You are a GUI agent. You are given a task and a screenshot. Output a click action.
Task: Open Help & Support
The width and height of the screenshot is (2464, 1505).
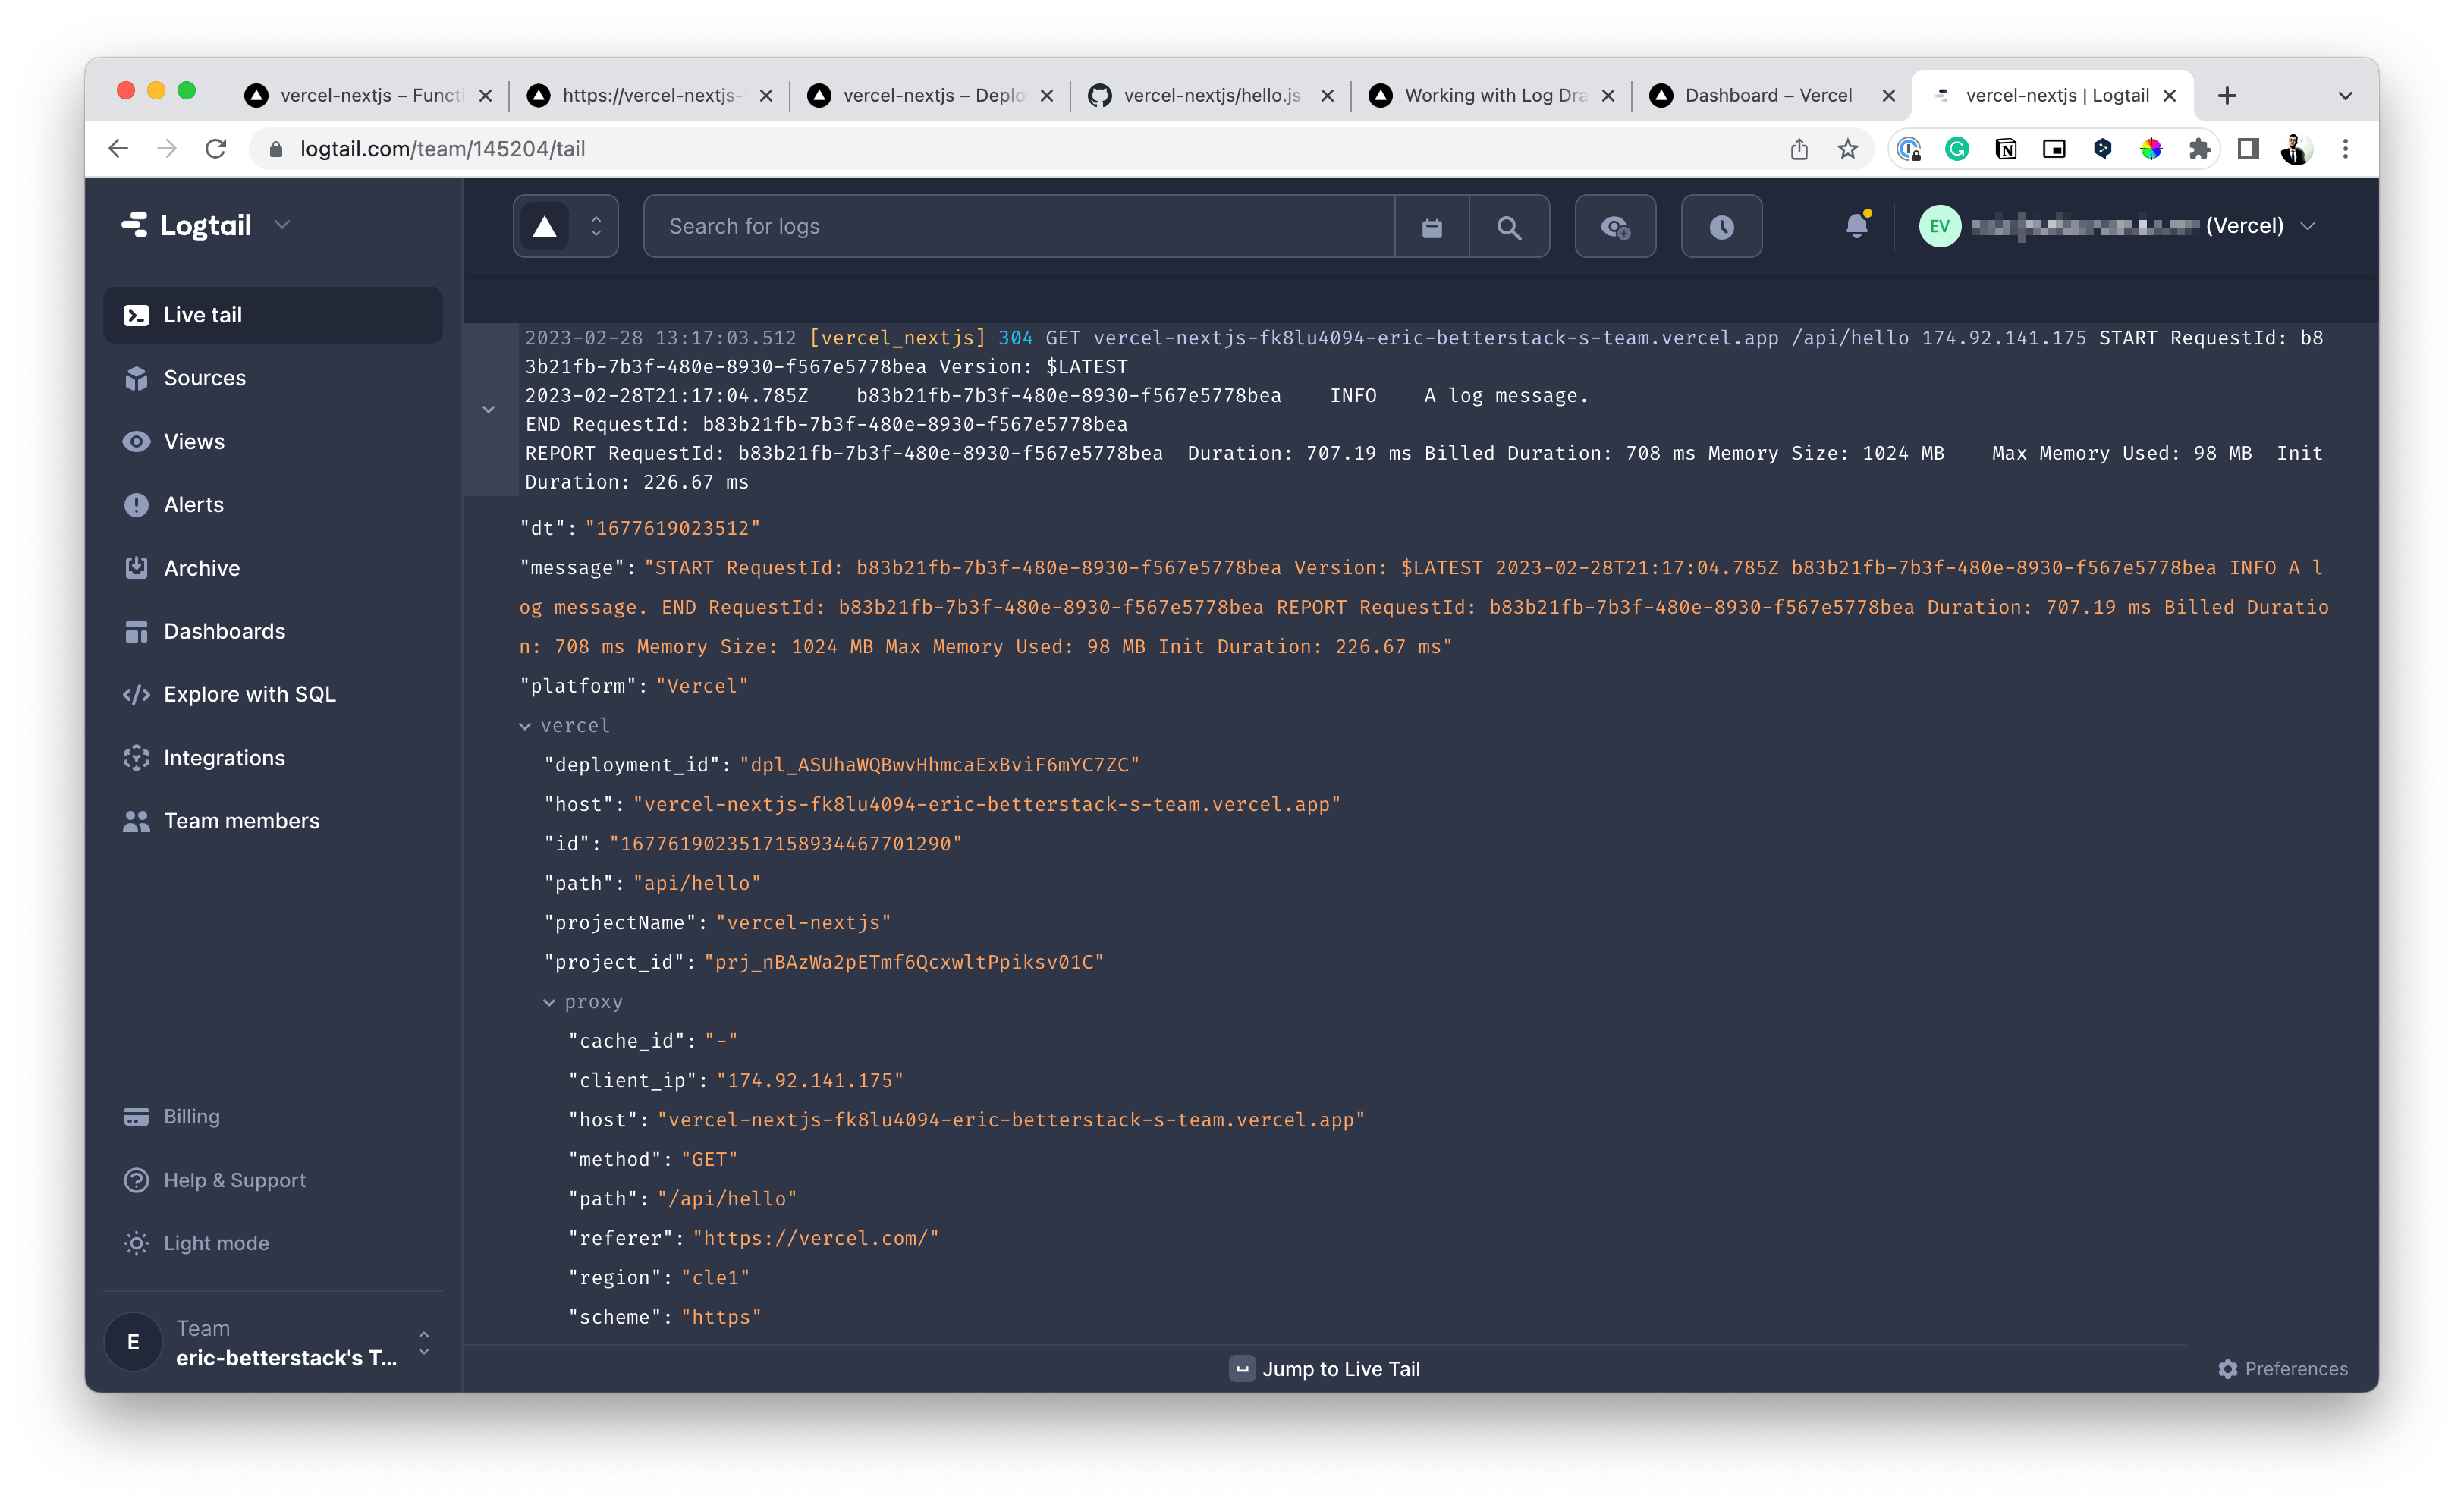[234, 1180]
